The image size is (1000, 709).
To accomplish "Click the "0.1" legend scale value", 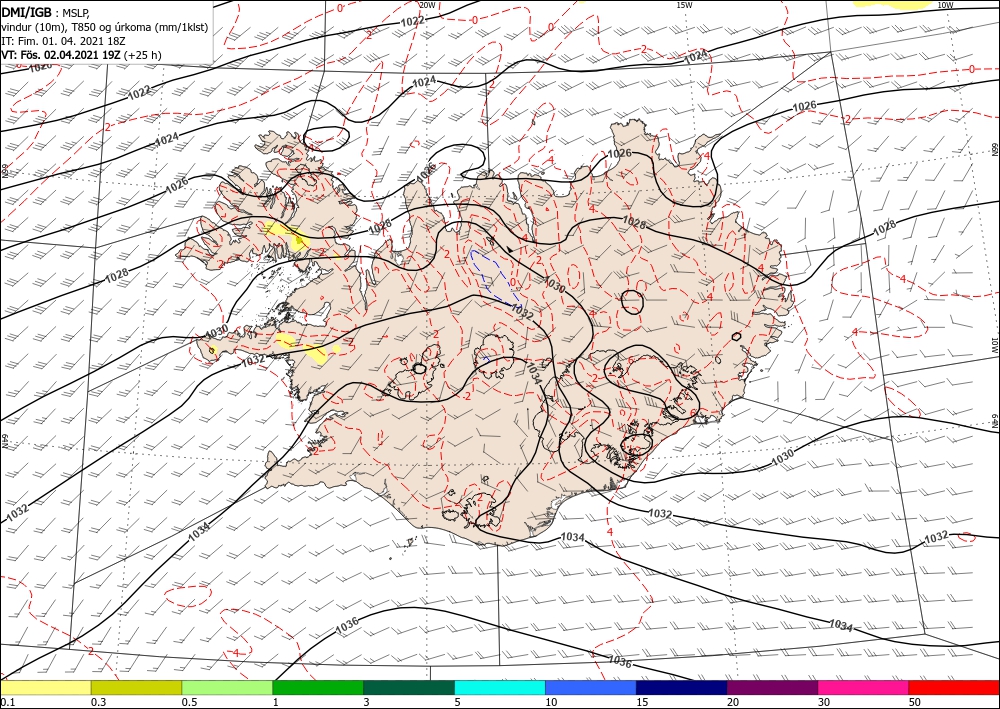I will coord(8,702).
